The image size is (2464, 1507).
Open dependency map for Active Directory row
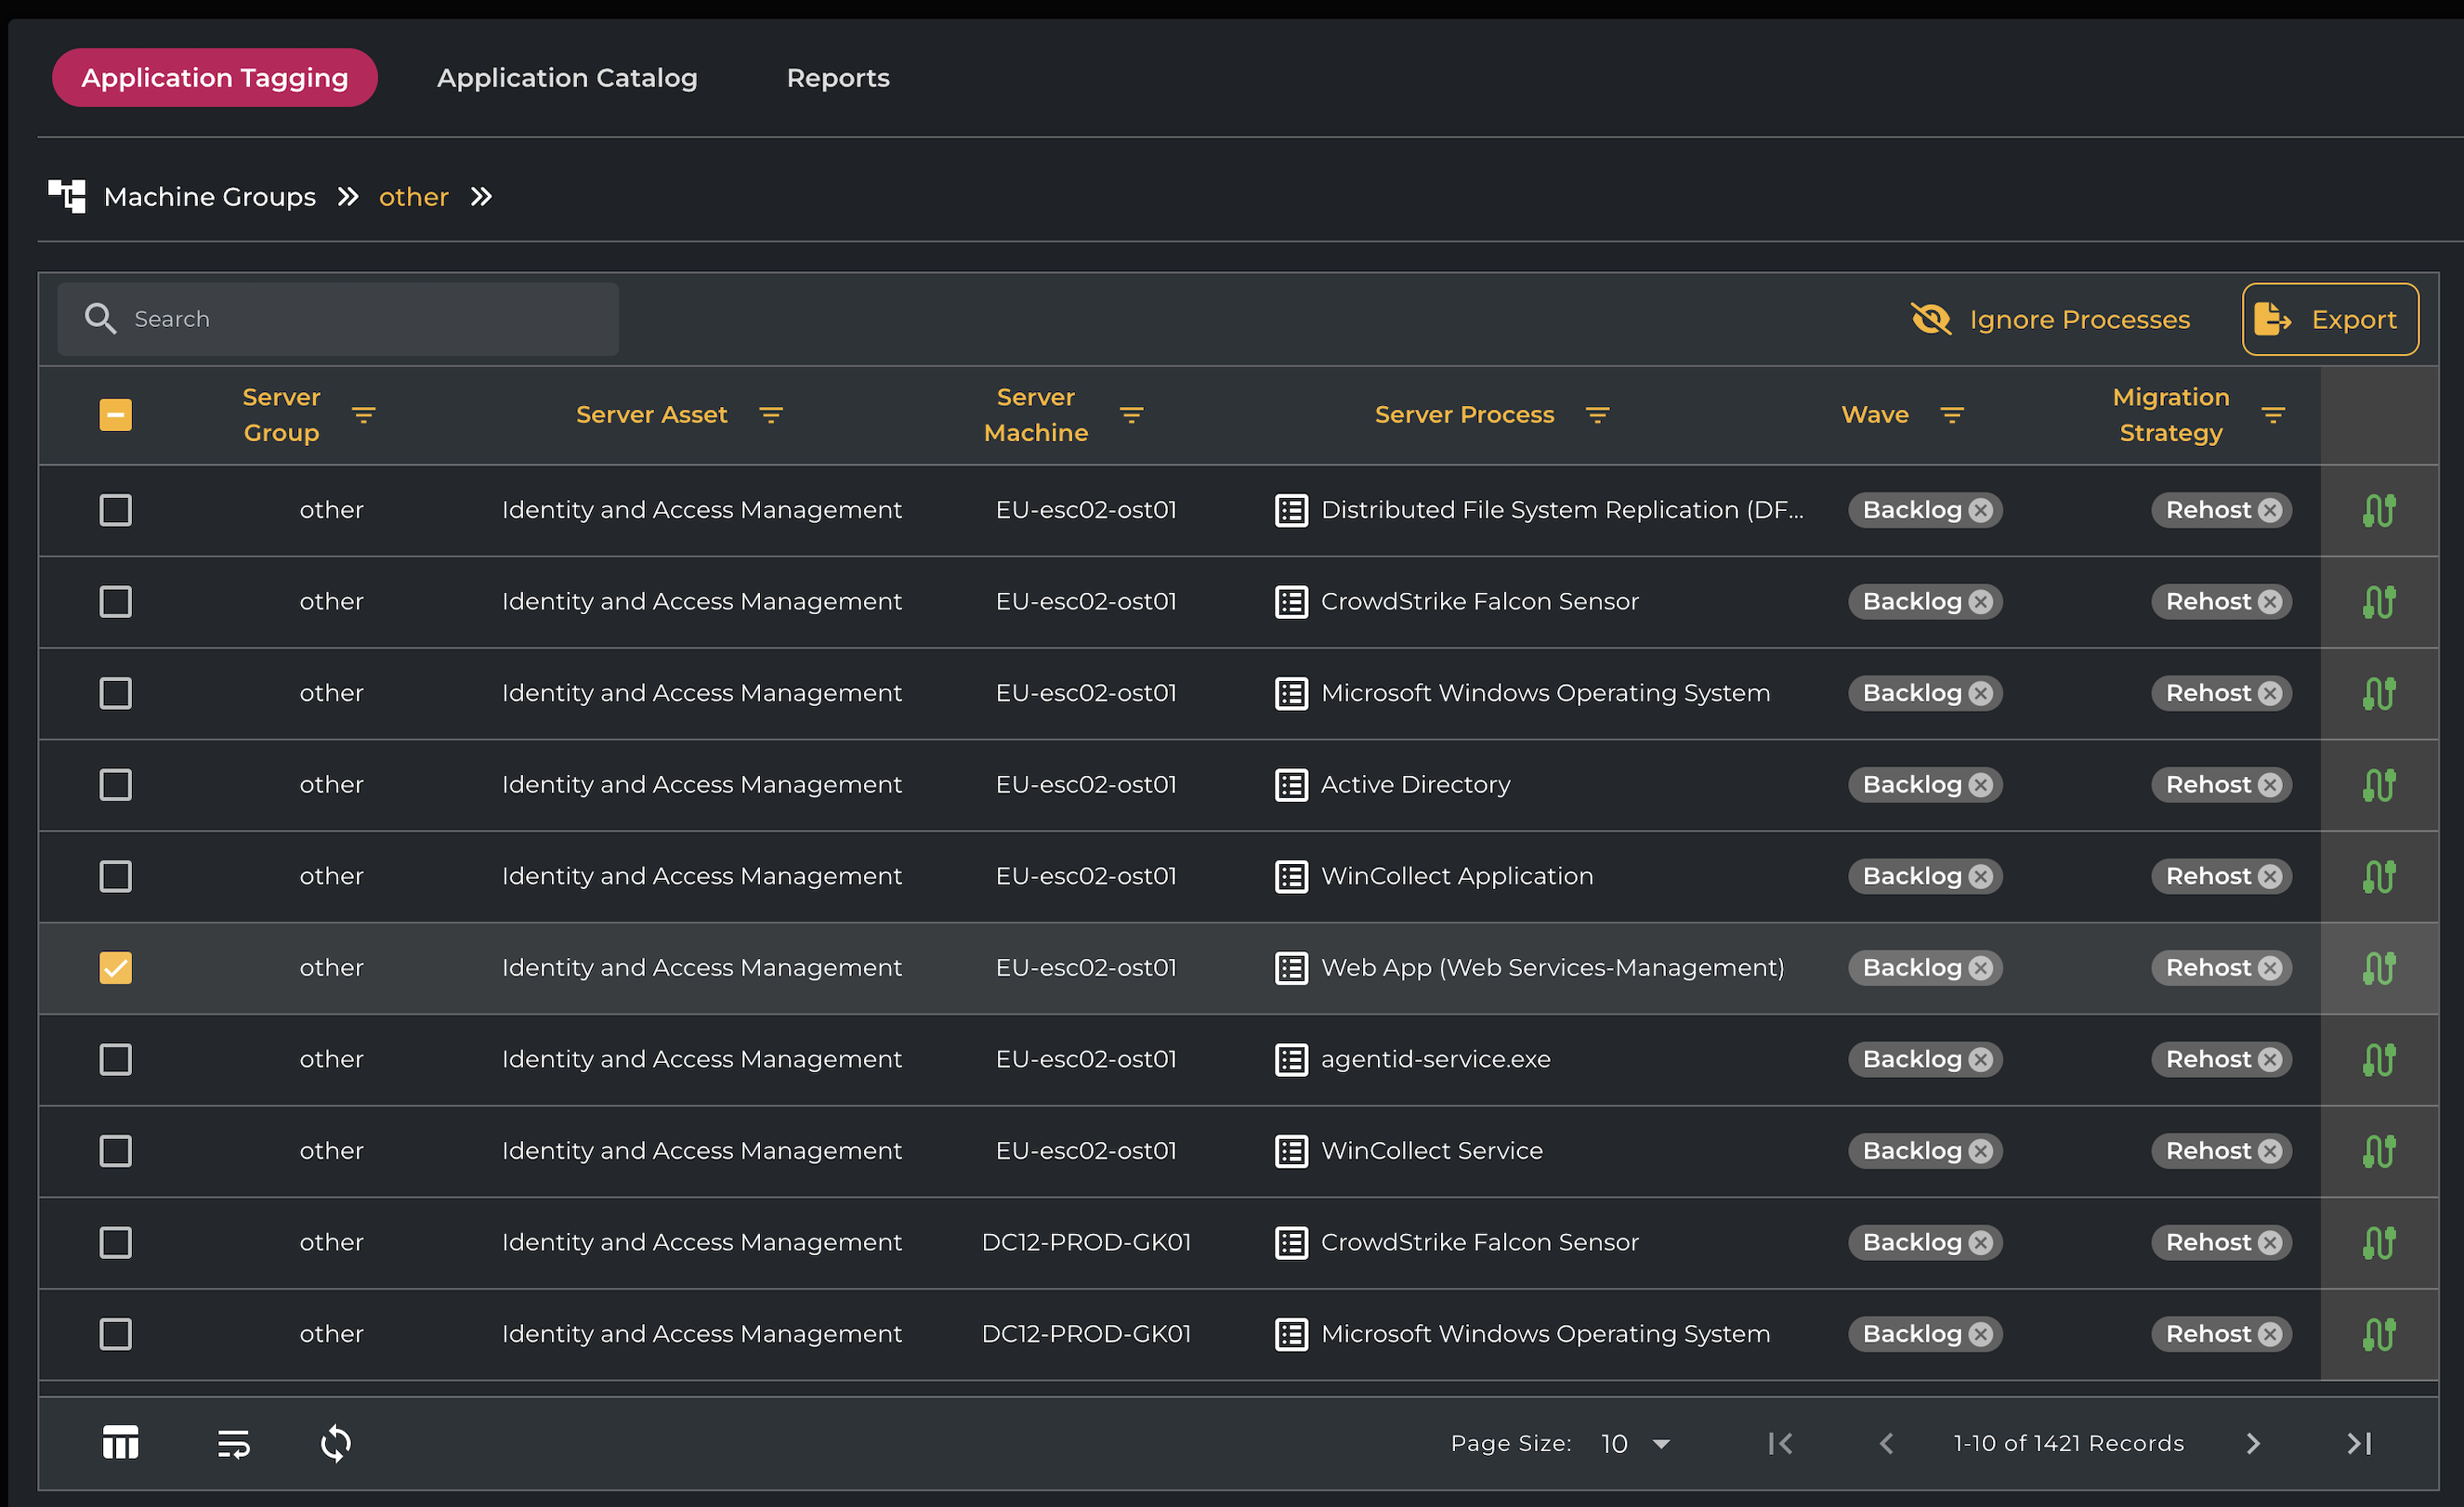click(2378, 785)
